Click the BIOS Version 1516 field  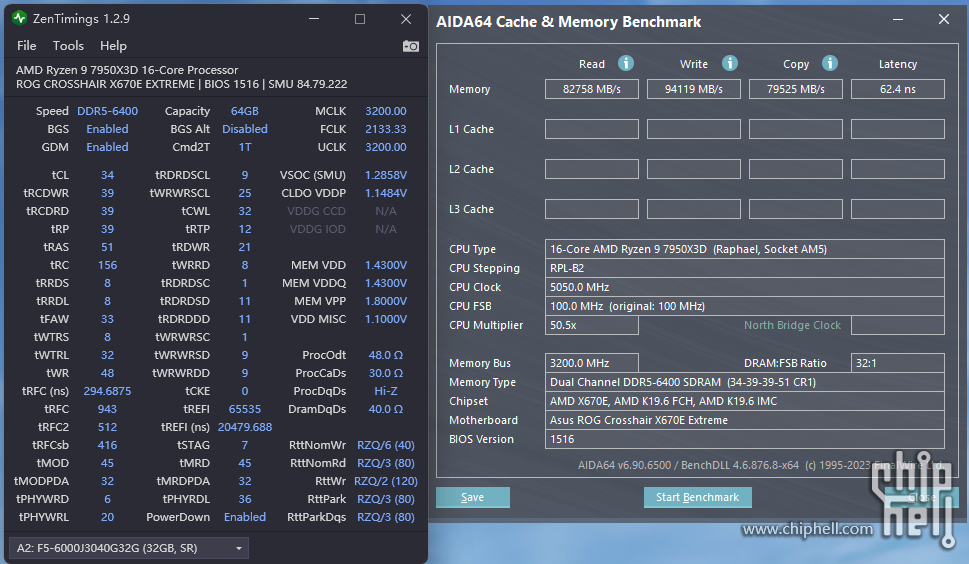745,439
